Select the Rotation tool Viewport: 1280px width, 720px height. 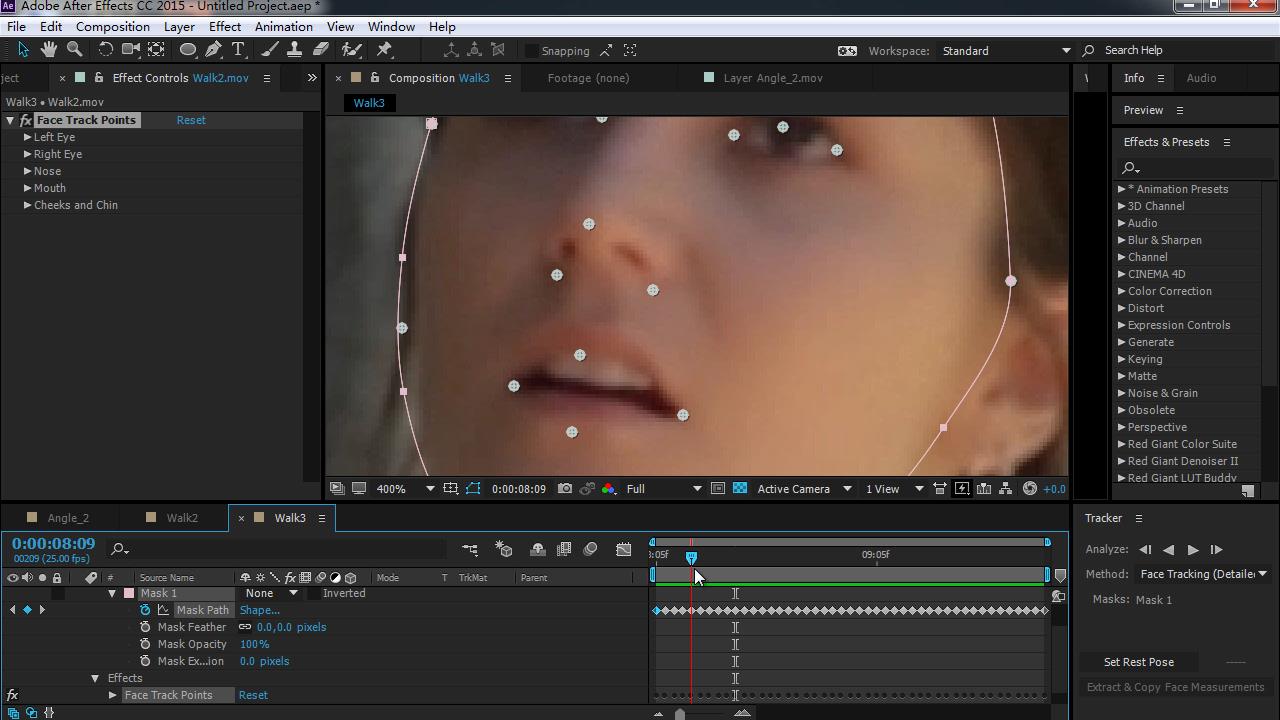click(x=105, y=50)
